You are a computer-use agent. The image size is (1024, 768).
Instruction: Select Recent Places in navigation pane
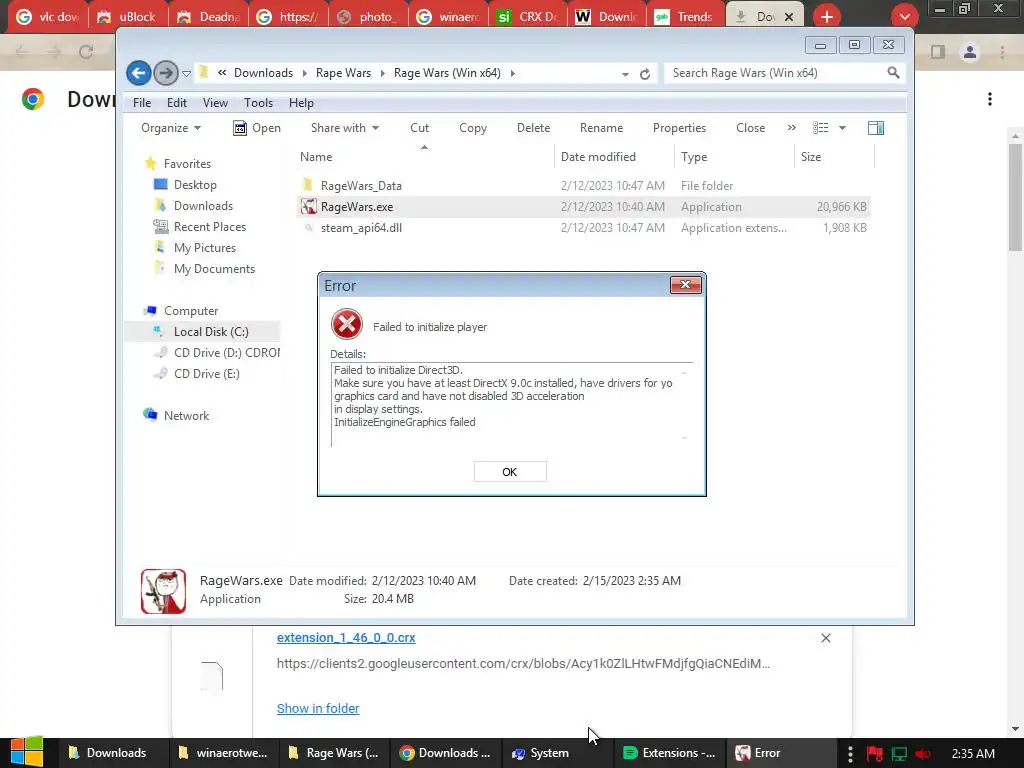pos(210,227)
